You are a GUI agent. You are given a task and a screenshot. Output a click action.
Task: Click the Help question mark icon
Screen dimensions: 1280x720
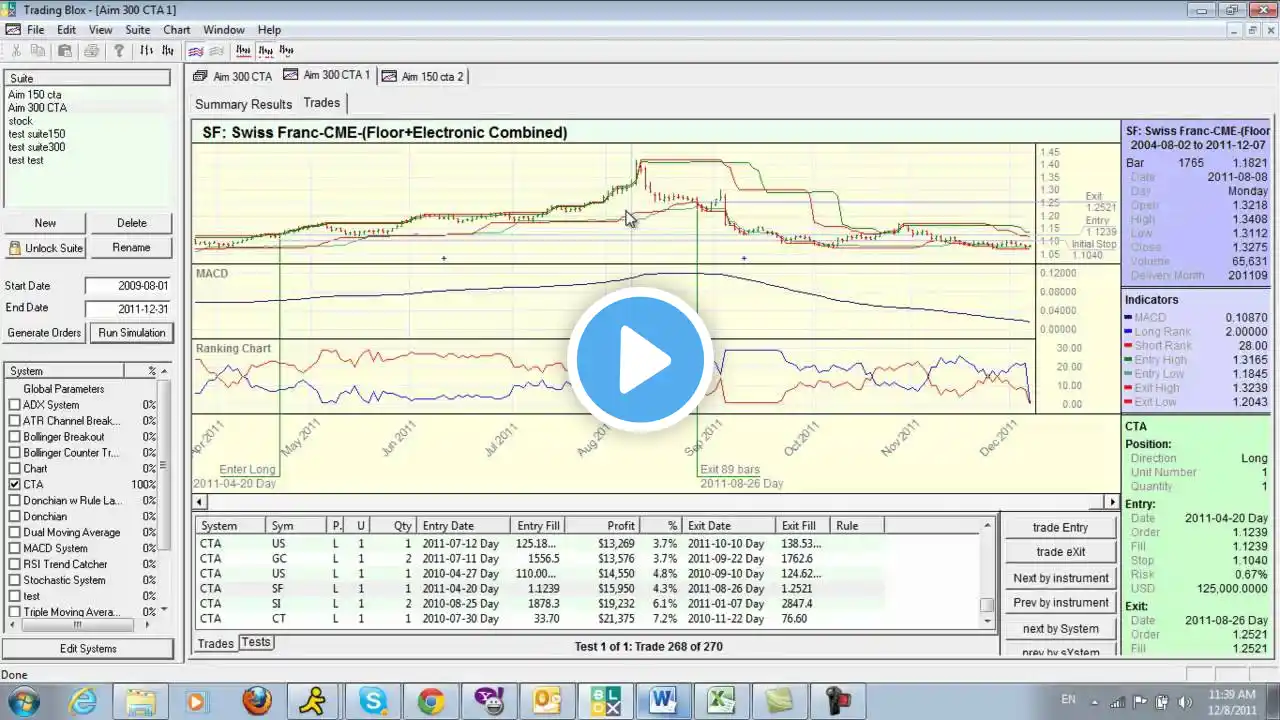point(119,51)
